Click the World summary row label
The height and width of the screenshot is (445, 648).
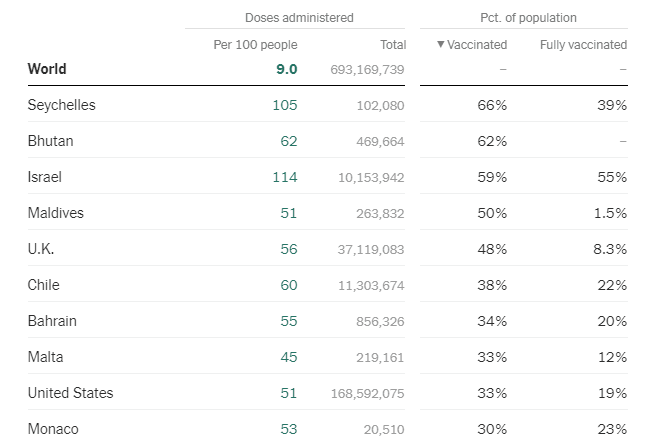tap(48, 69)
